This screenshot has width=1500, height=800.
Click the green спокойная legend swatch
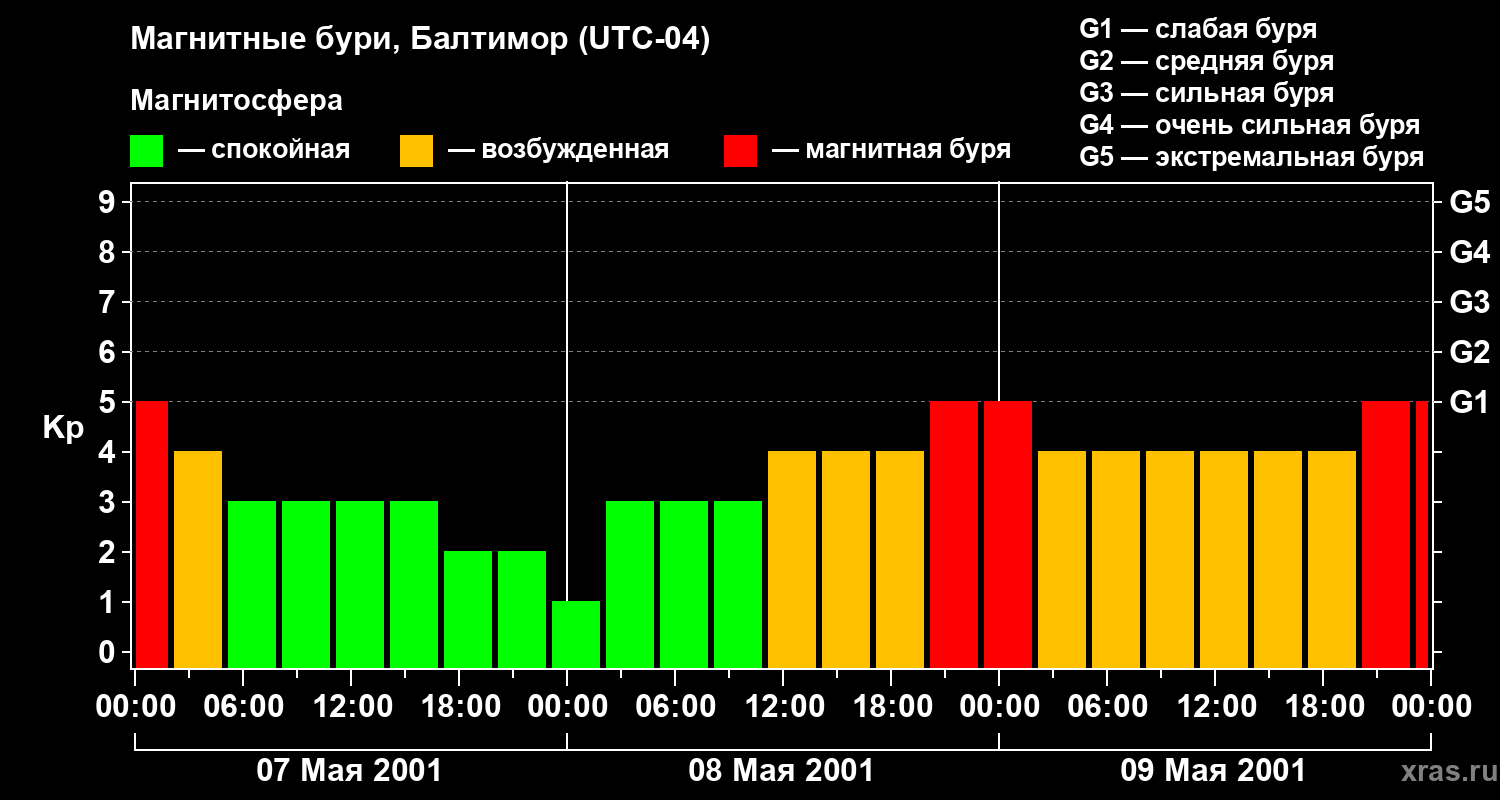[x=146, y=151]
